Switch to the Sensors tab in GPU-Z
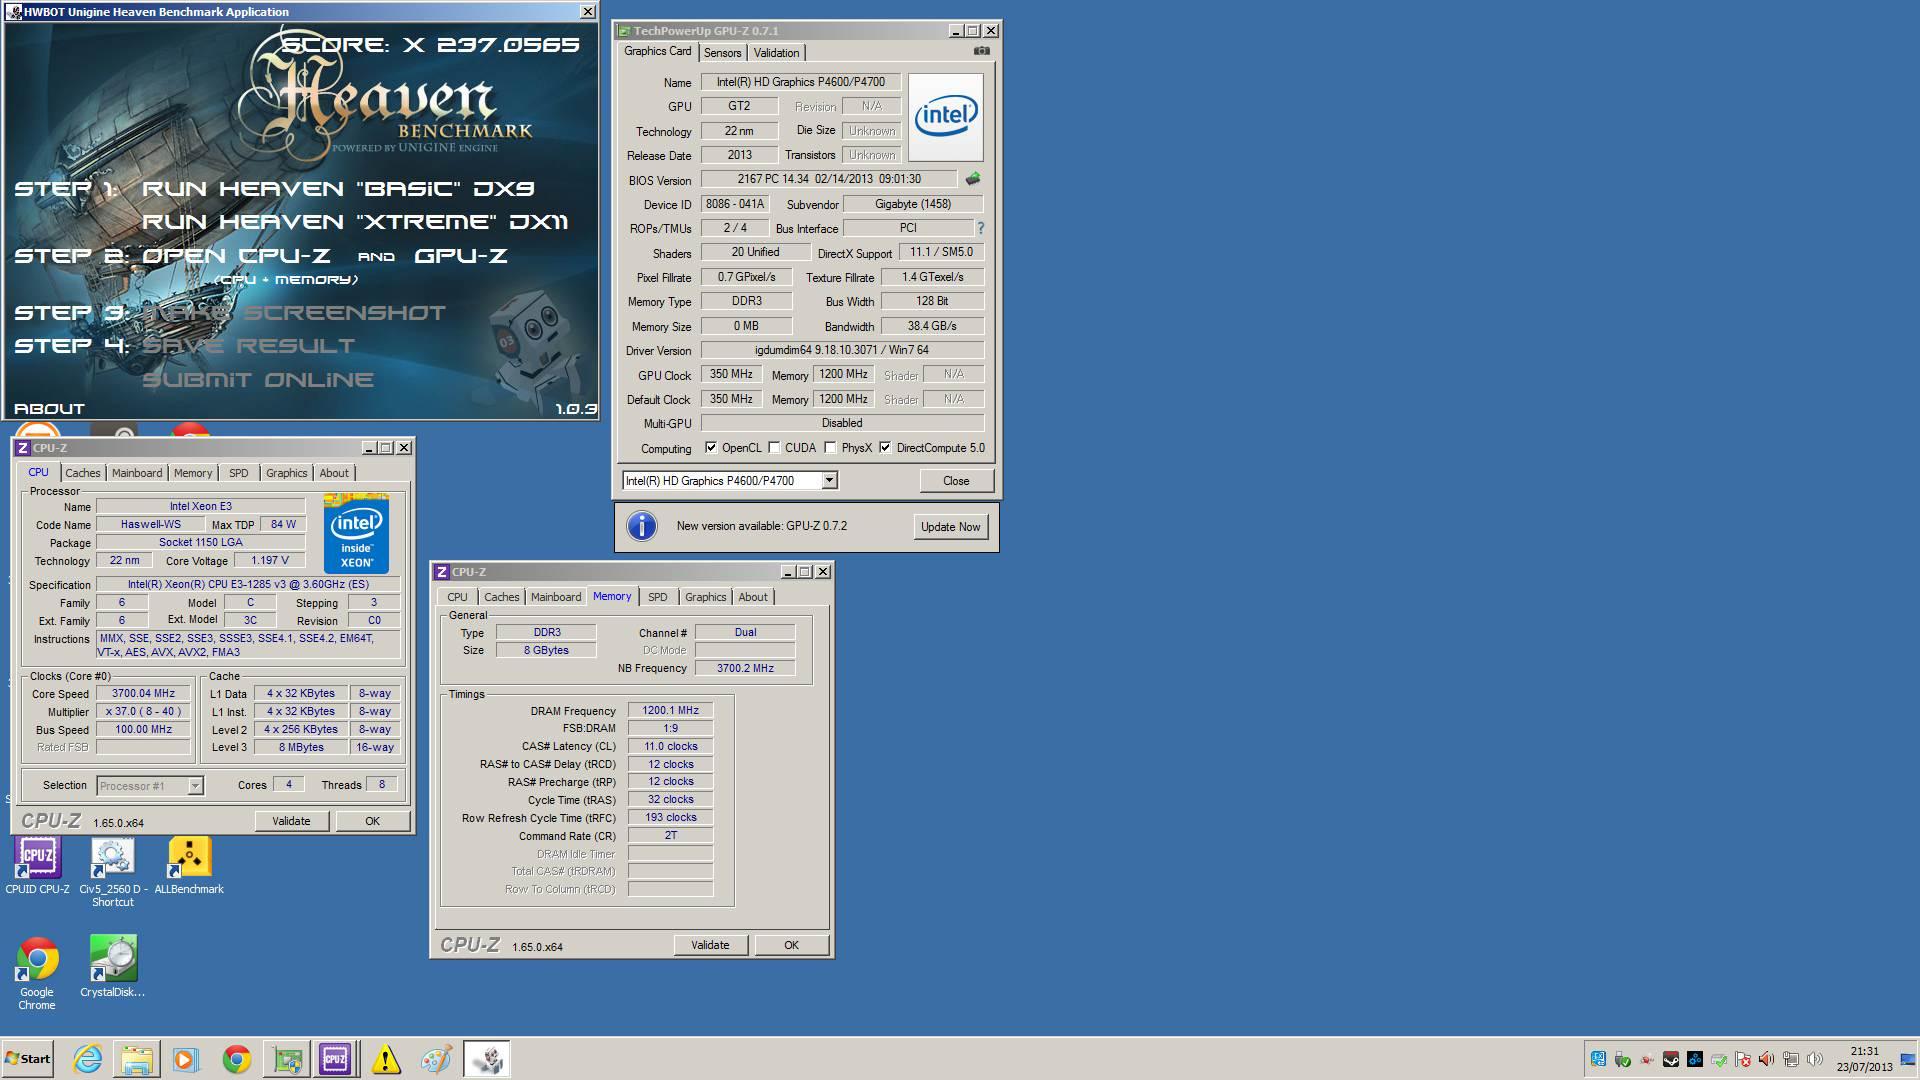This screenshot has height=1080, width=1920. [x=722, y=53]
